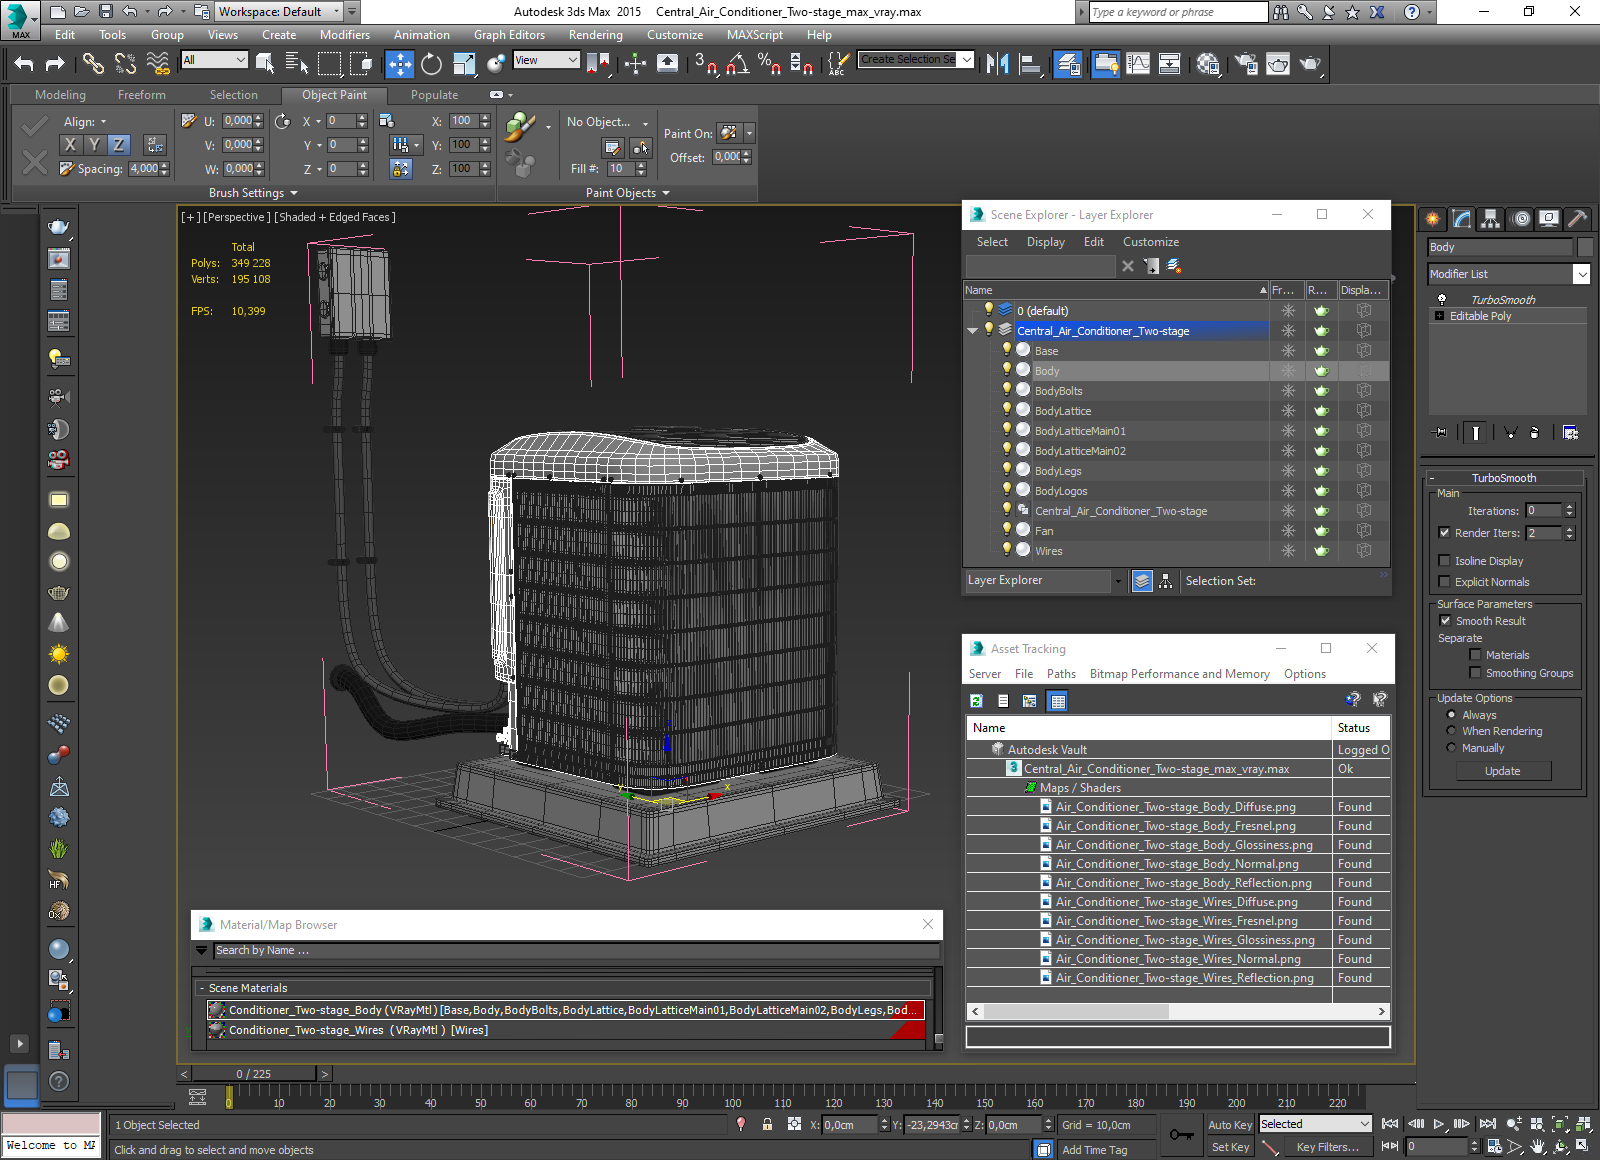
Task: Open the Modifiers menu
Action: (x=345, y=35)
